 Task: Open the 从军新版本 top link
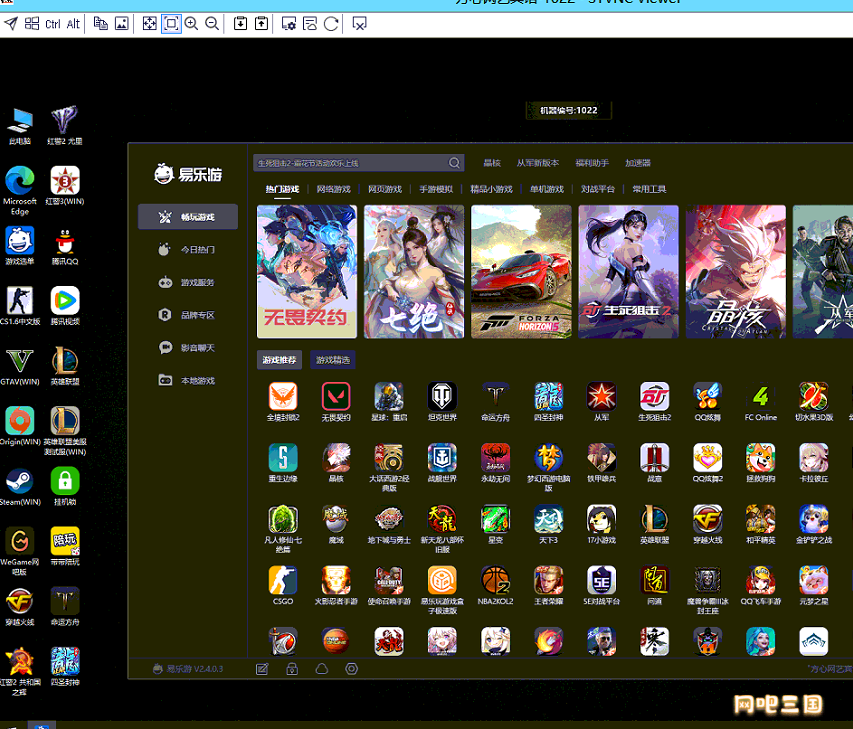tap(537, 163)
